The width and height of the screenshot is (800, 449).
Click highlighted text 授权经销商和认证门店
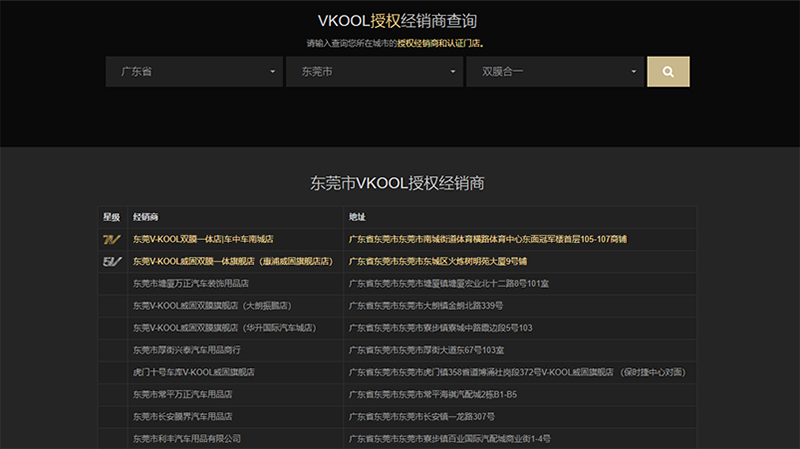click(439, 43)
